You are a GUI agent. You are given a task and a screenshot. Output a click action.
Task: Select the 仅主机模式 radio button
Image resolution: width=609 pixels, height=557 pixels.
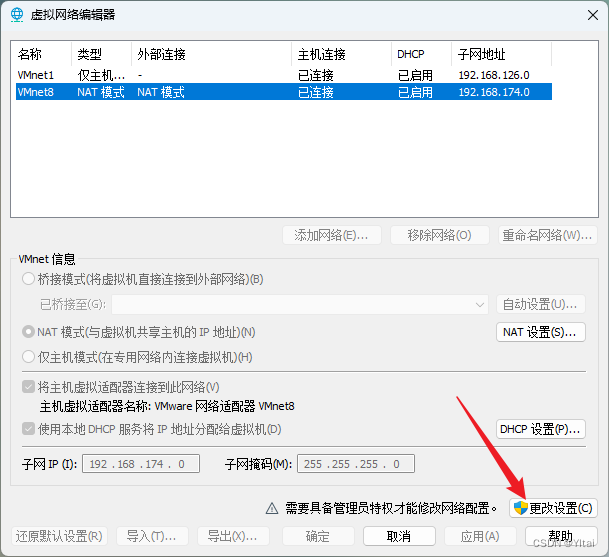(x=28, y=357)
